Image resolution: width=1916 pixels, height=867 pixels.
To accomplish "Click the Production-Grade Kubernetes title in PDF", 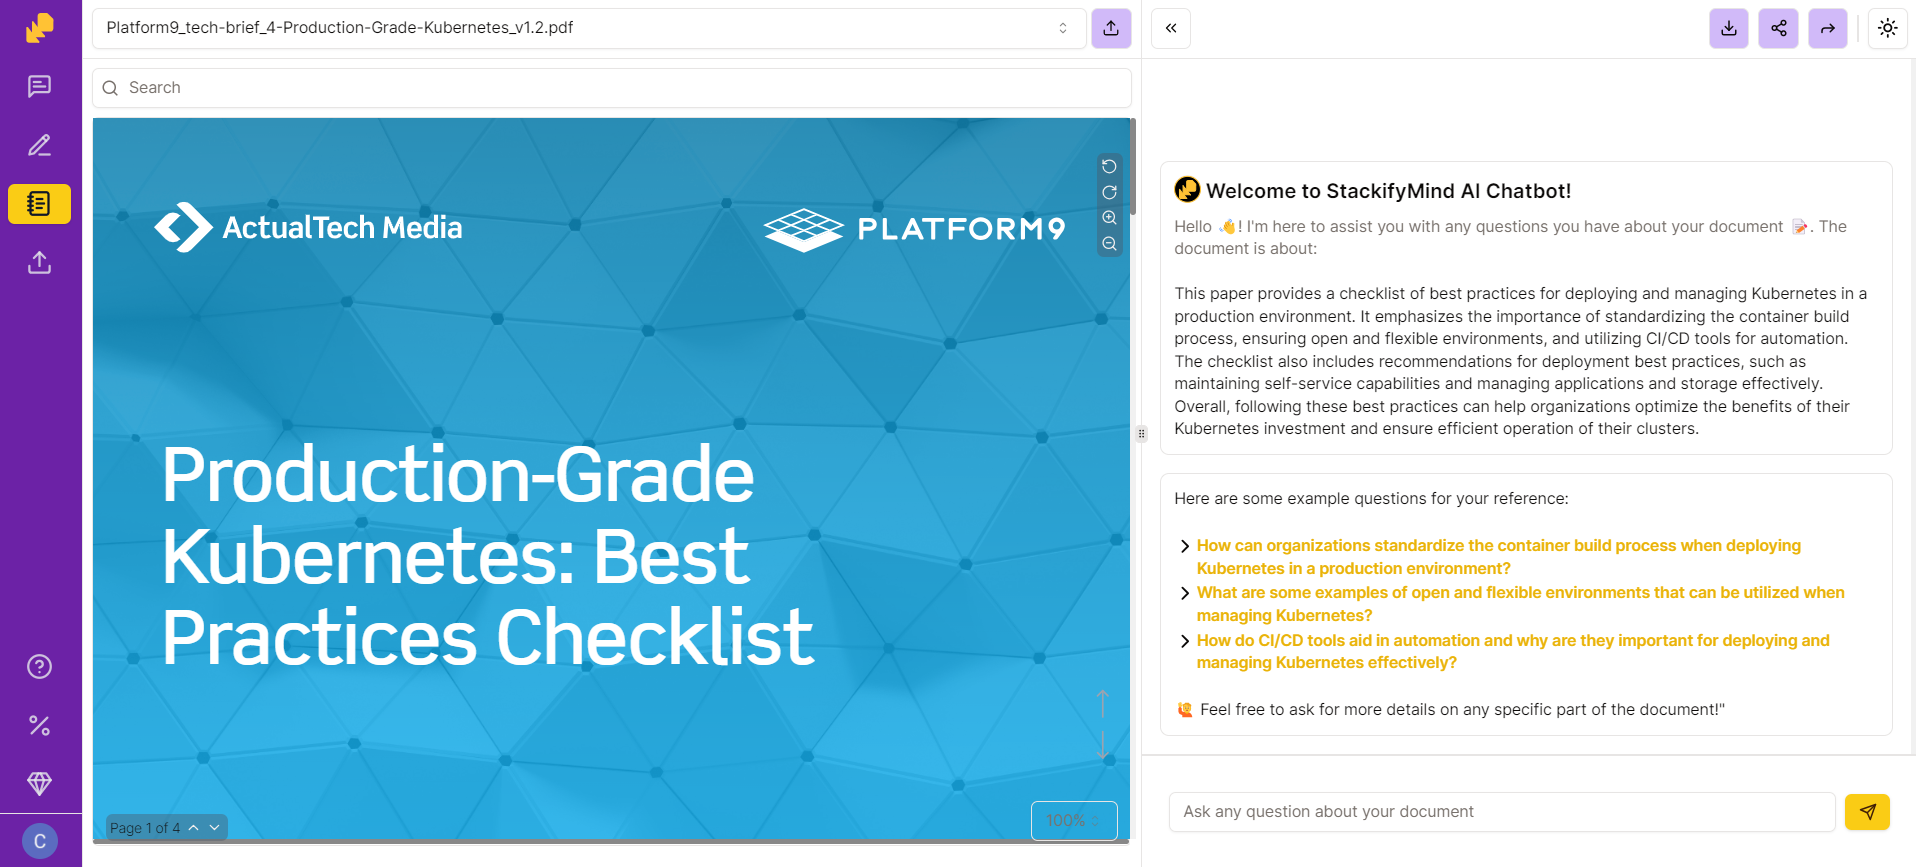I will point(487,556).
